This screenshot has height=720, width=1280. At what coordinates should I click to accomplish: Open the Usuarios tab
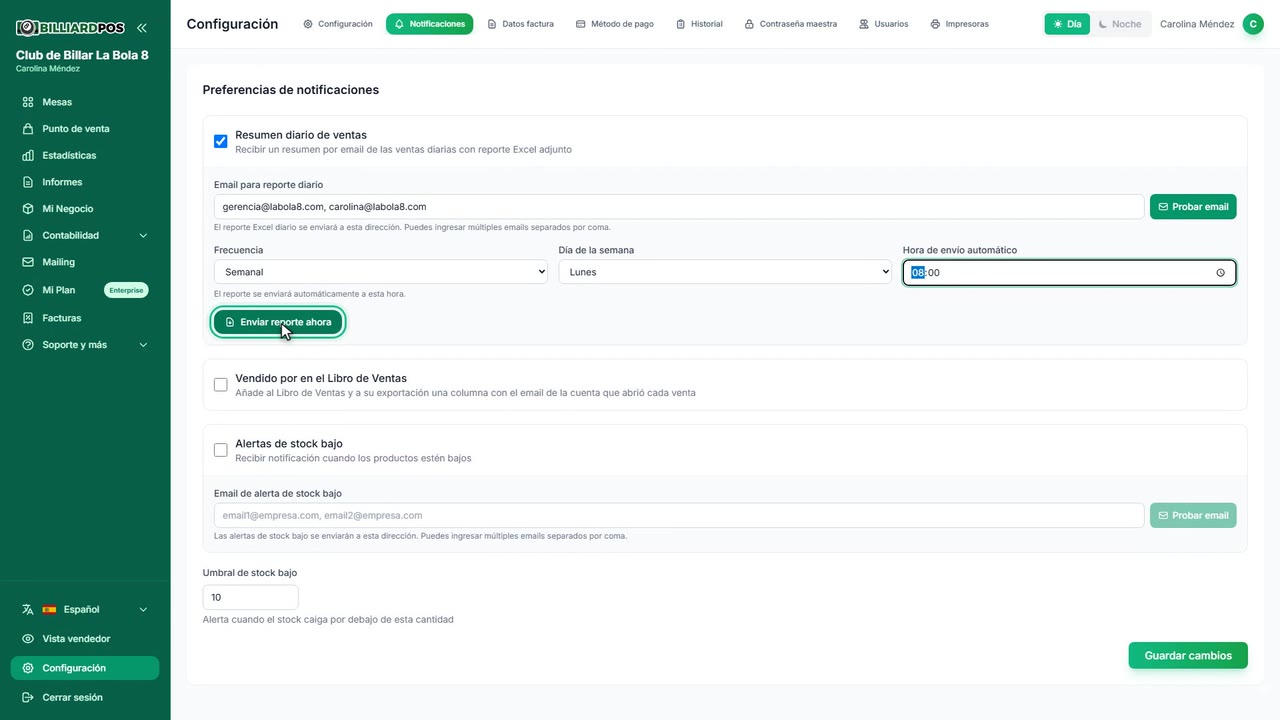point(884,24)
